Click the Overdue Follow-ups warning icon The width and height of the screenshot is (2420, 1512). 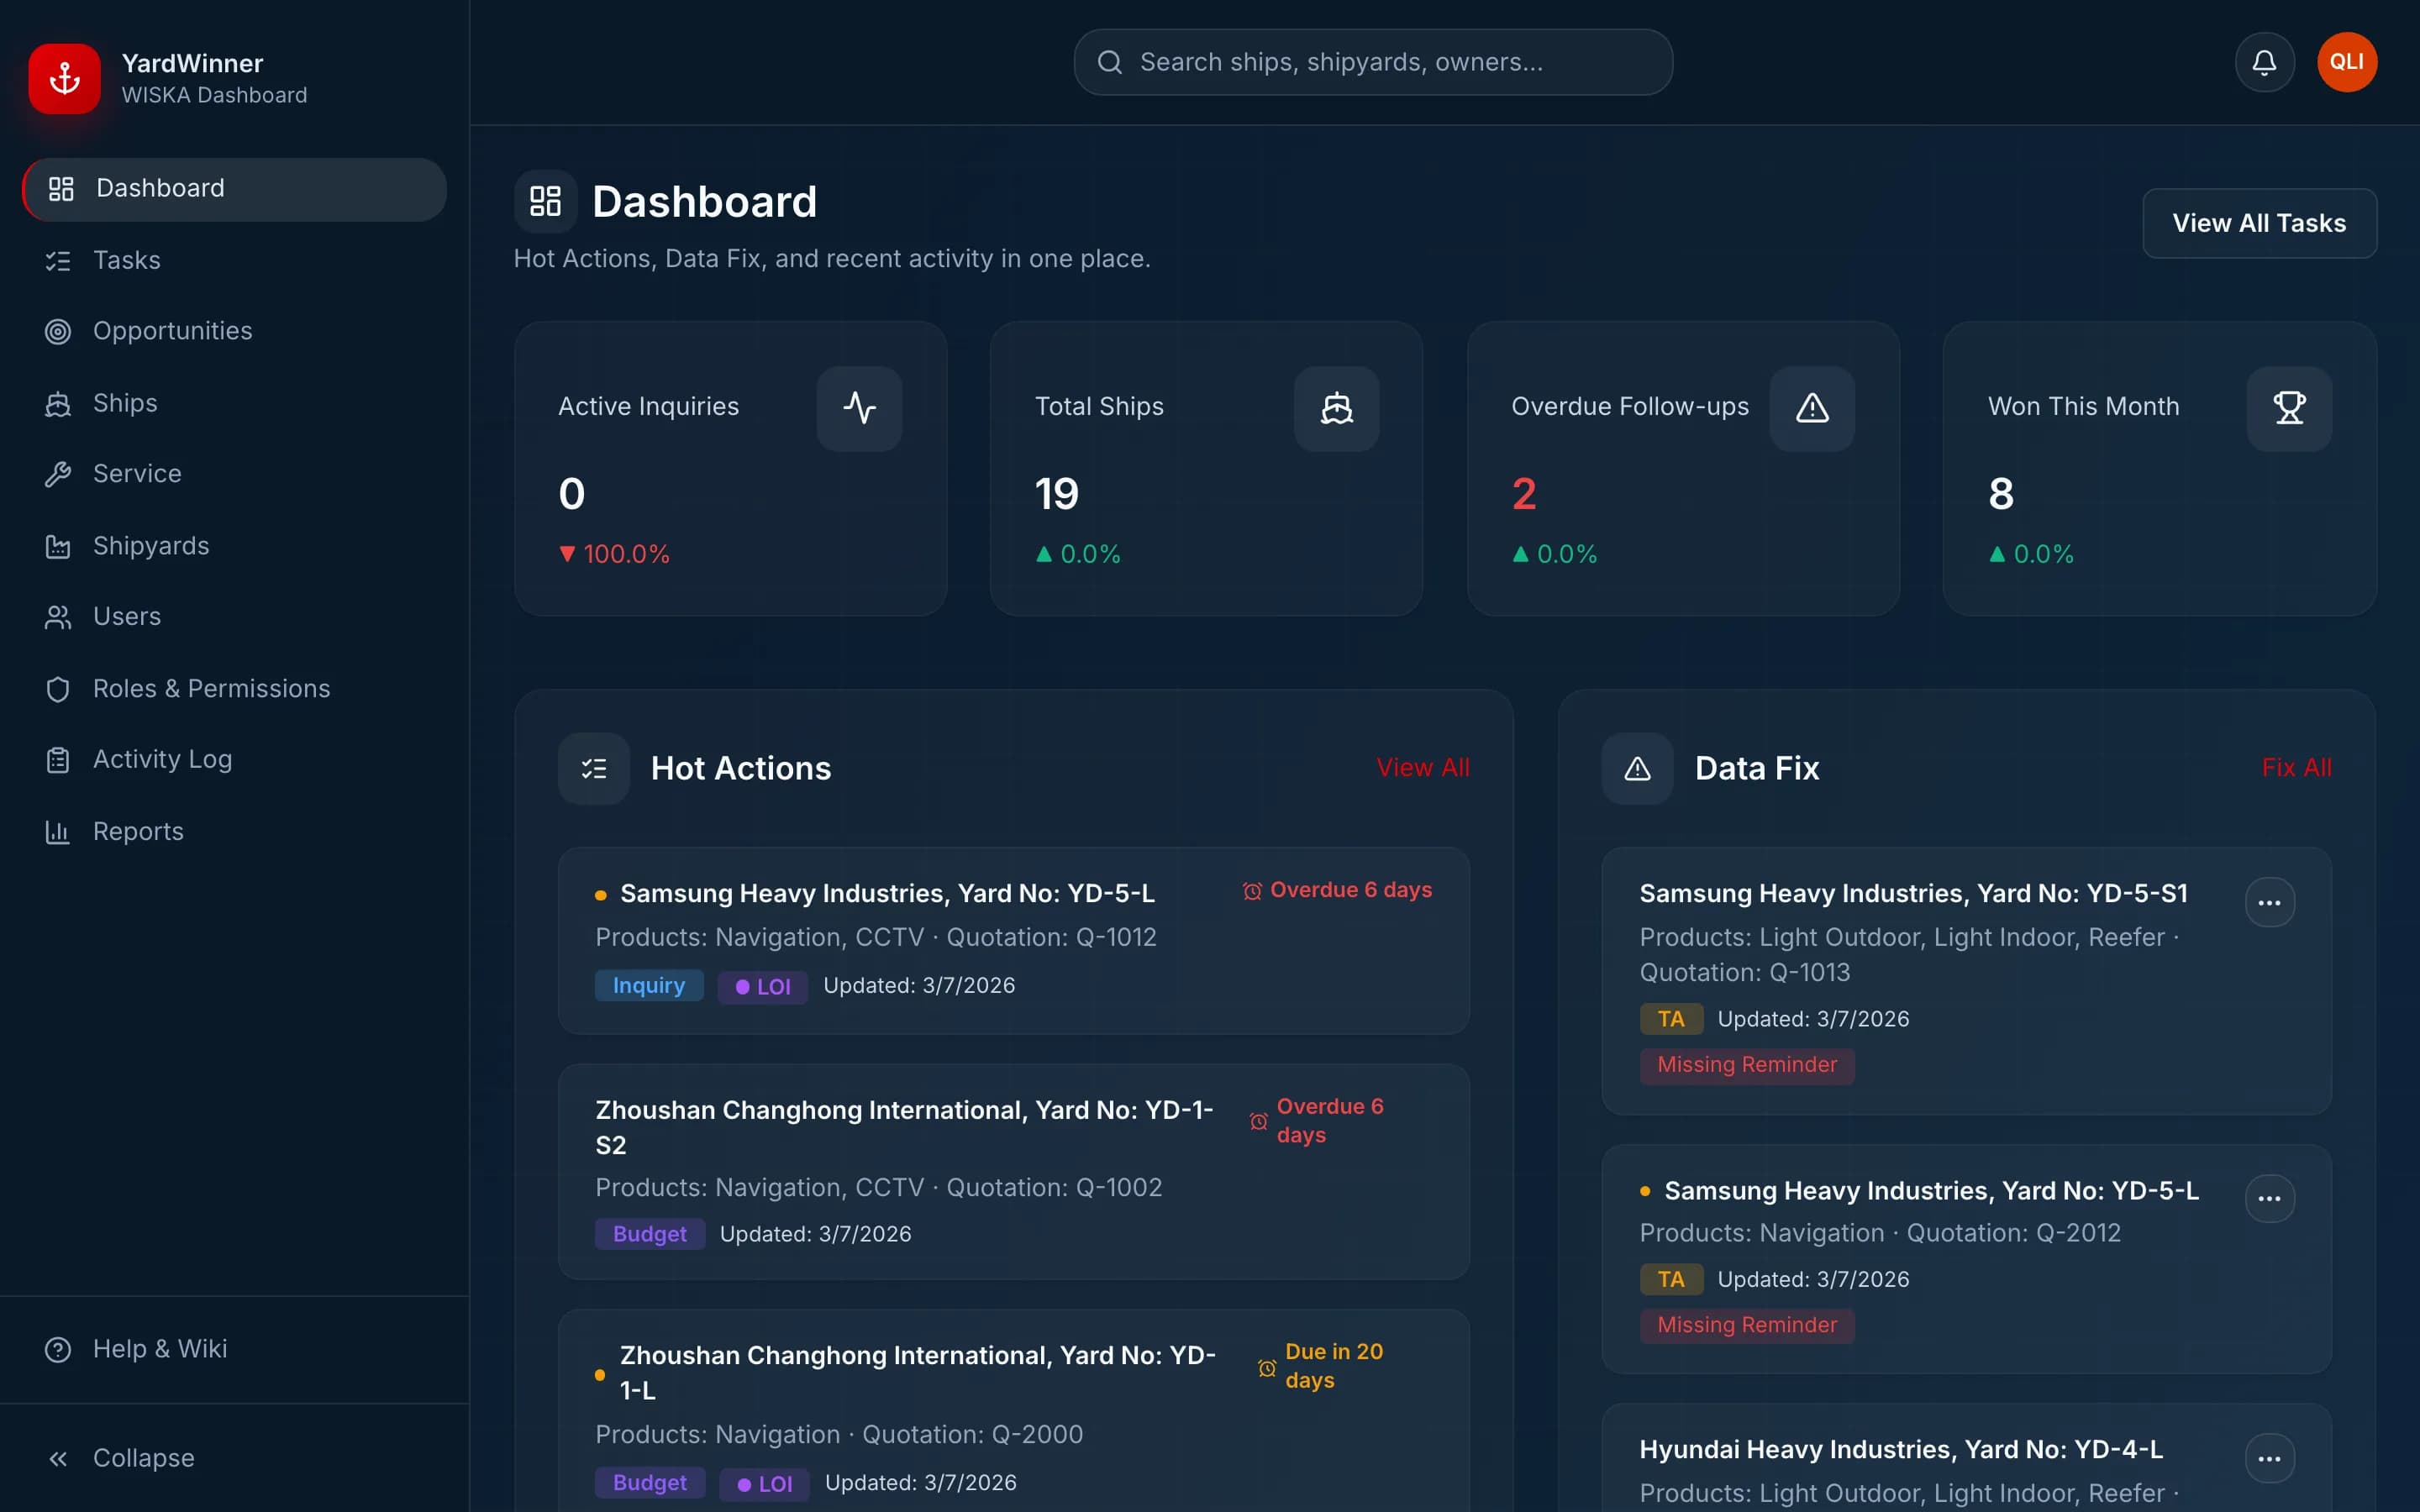pos(1813,408)
